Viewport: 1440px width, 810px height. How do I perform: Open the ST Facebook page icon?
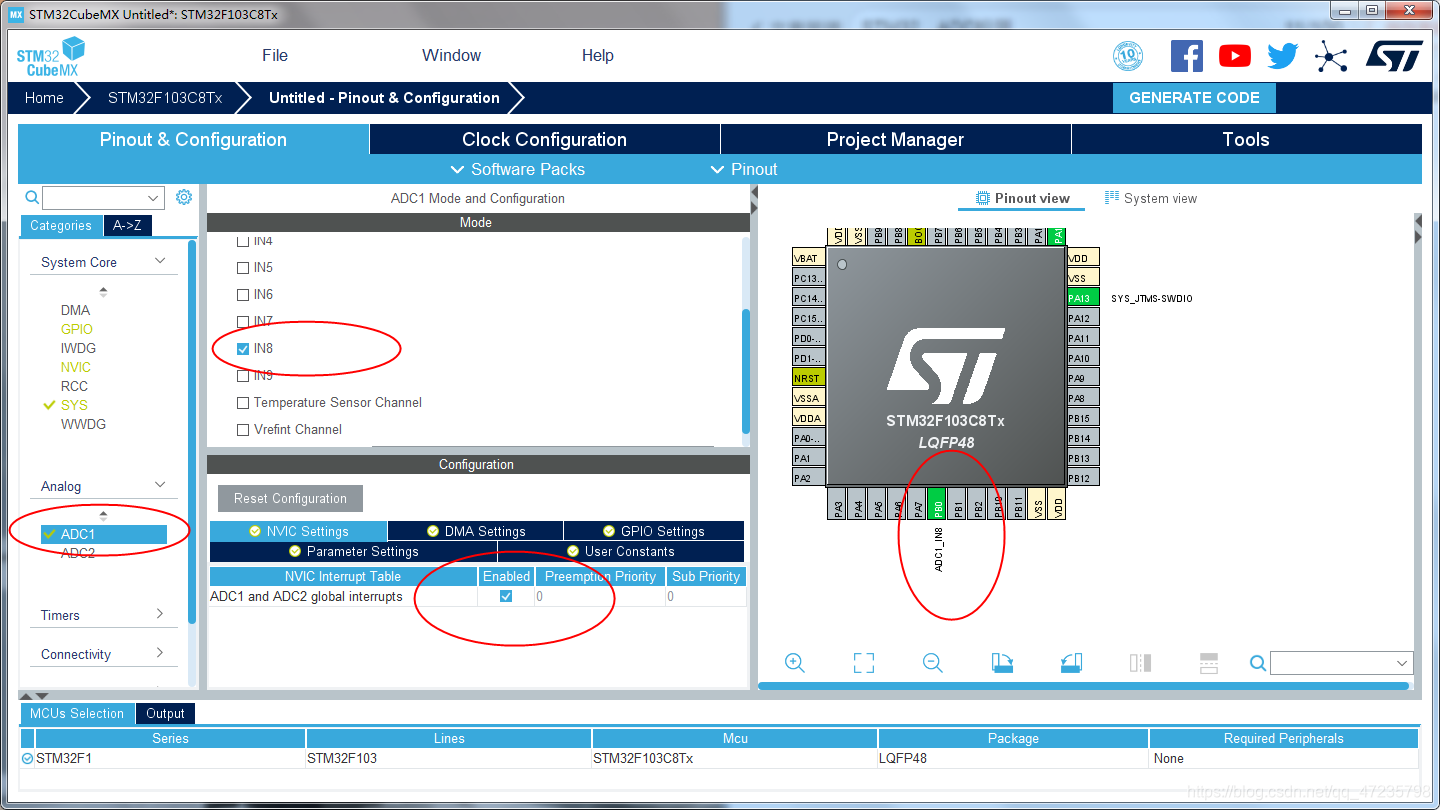coord(1187,56)
